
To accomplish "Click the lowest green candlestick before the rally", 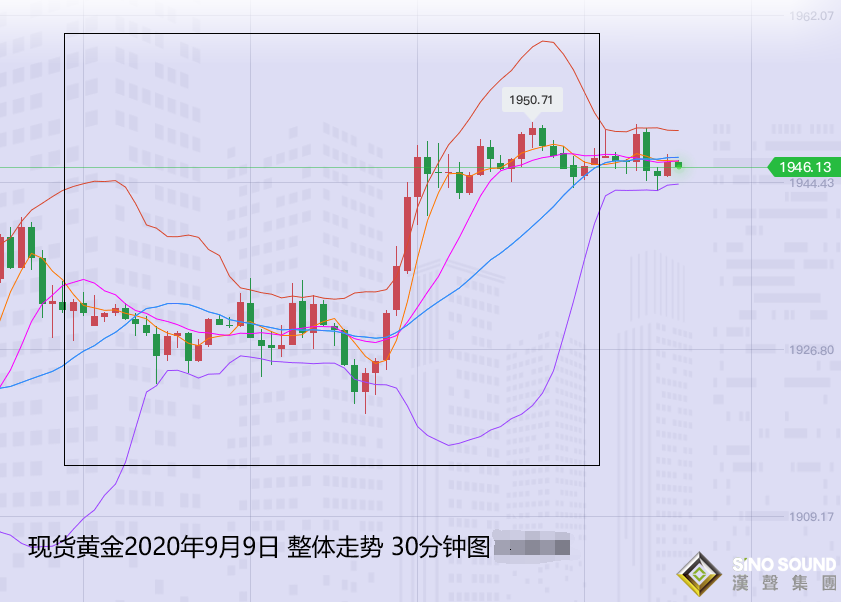I will (355, 377).
